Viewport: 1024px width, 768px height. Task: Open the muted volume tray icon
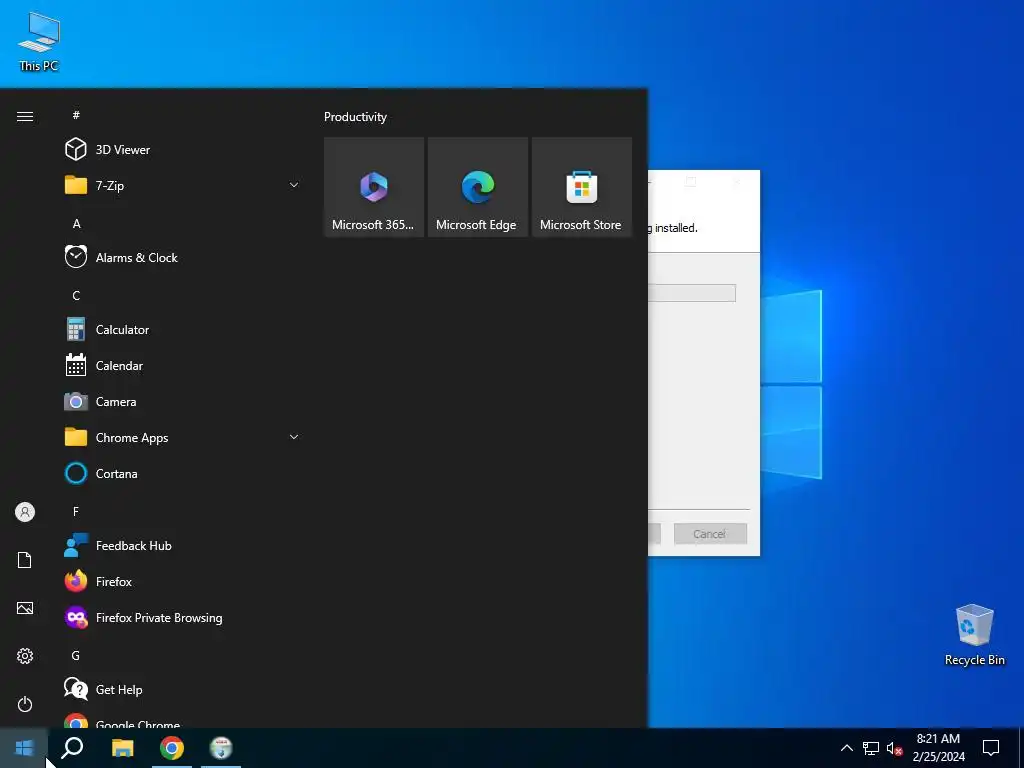[894, 748]
